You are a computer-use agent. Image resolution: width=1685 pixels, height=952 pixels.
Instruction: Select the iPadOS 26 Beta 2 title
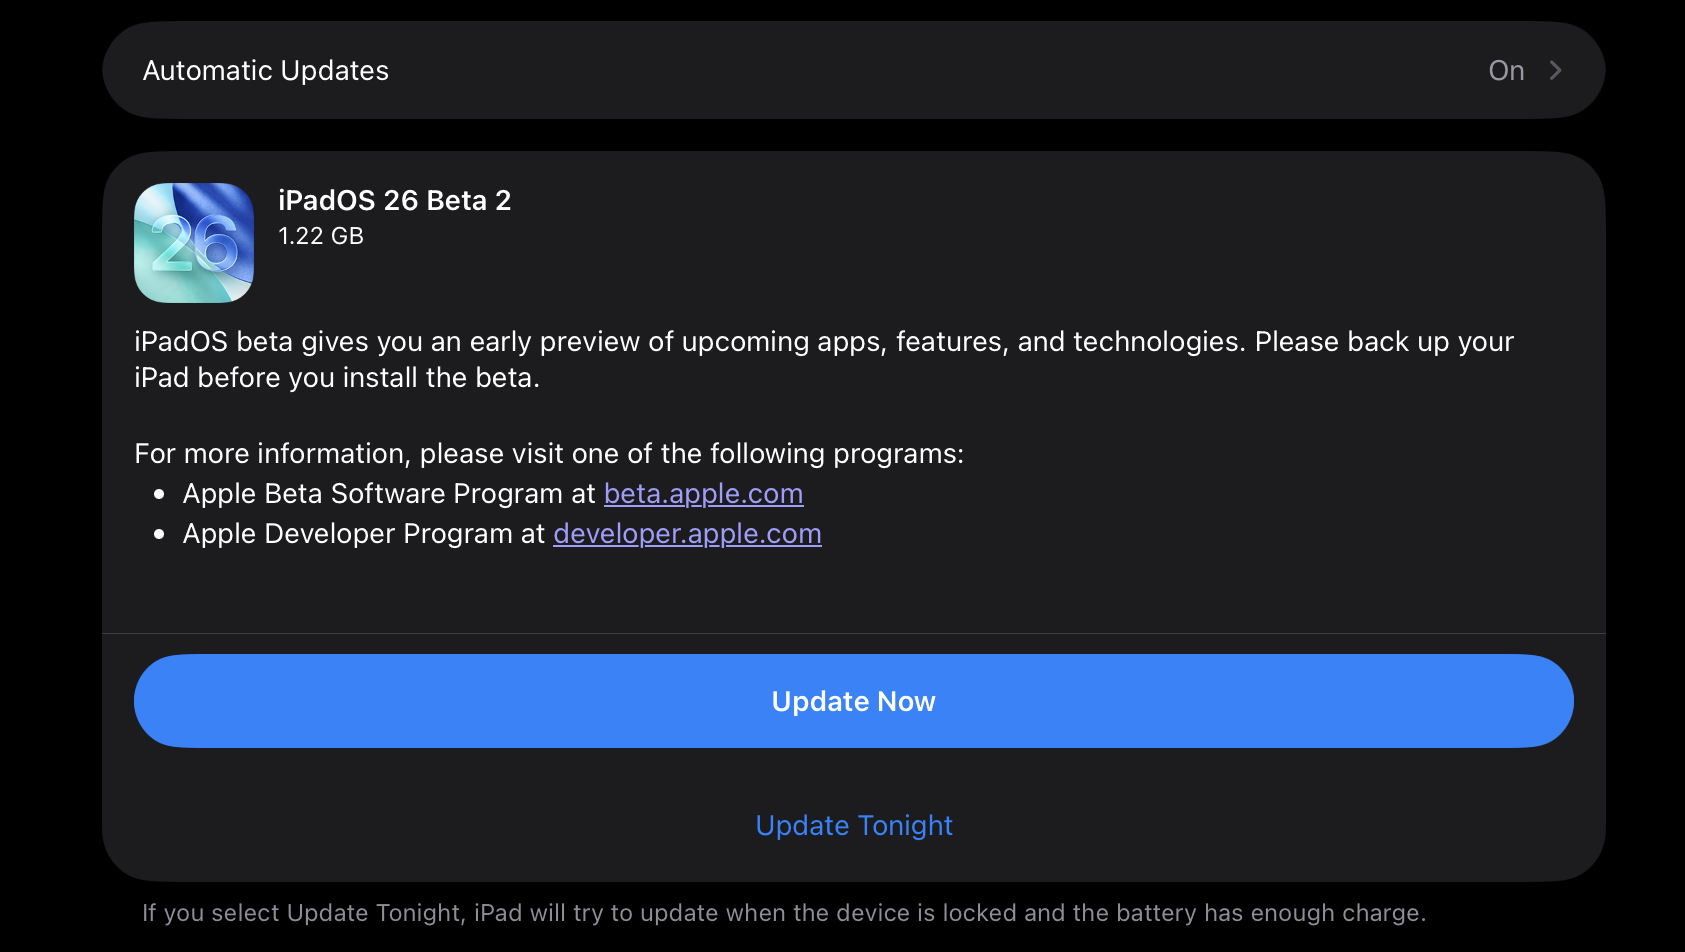pyautogui.click(x=394, y=200)
